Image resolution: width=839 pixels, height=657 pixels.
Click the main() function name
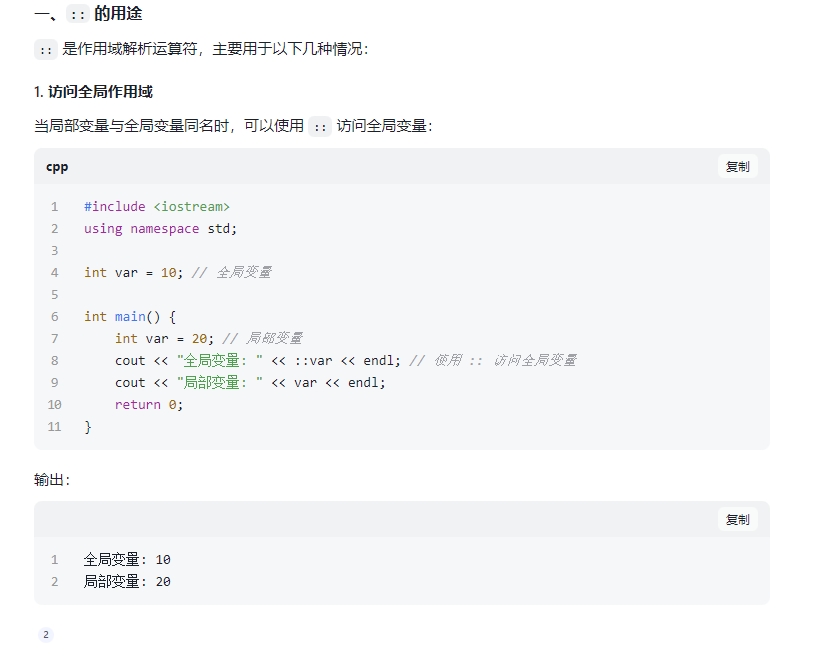pos(132,316)
